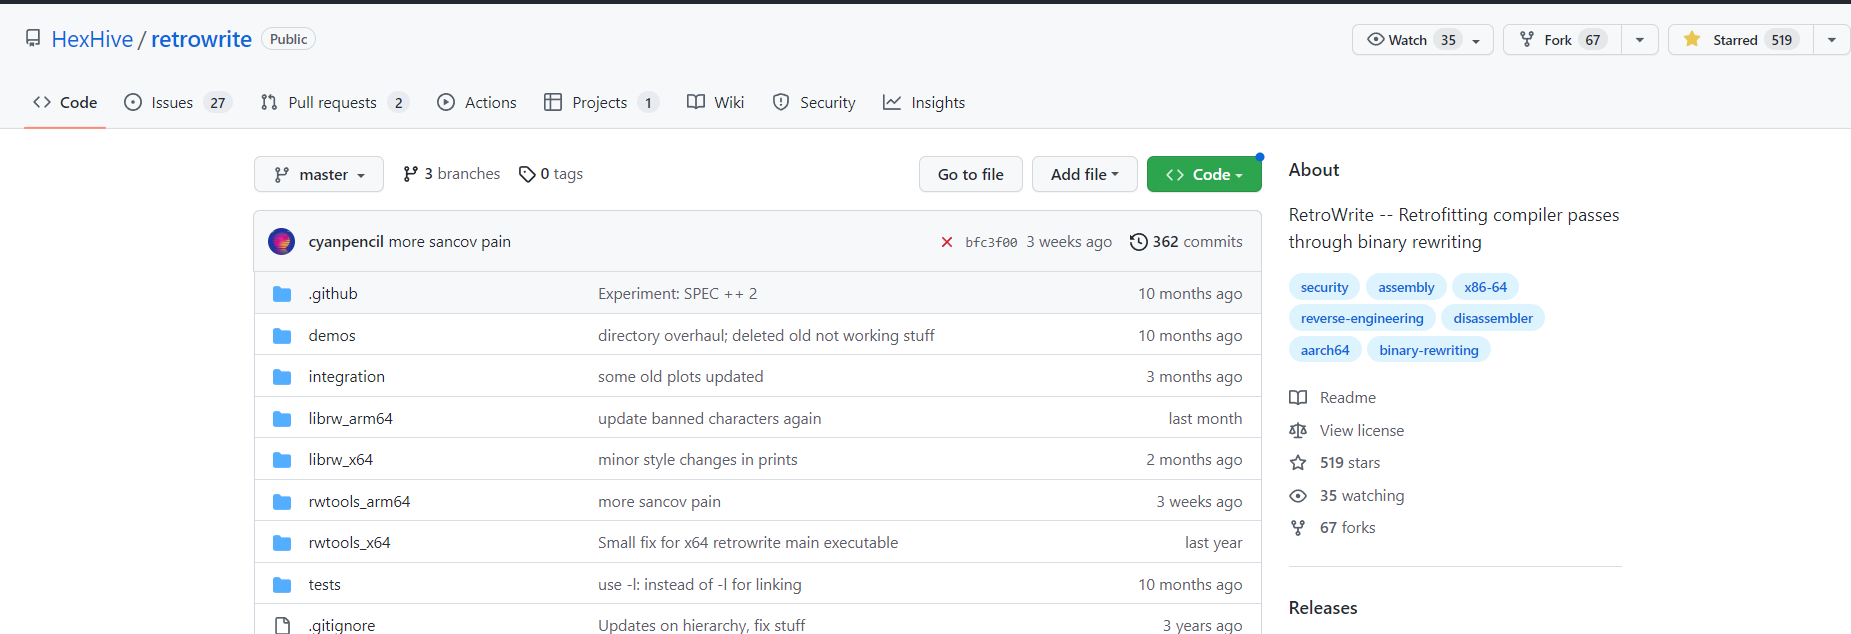The height and width of the screenshot is (634, 1851).
Task: View the 362 commits history
Action: click(1197, 242)
